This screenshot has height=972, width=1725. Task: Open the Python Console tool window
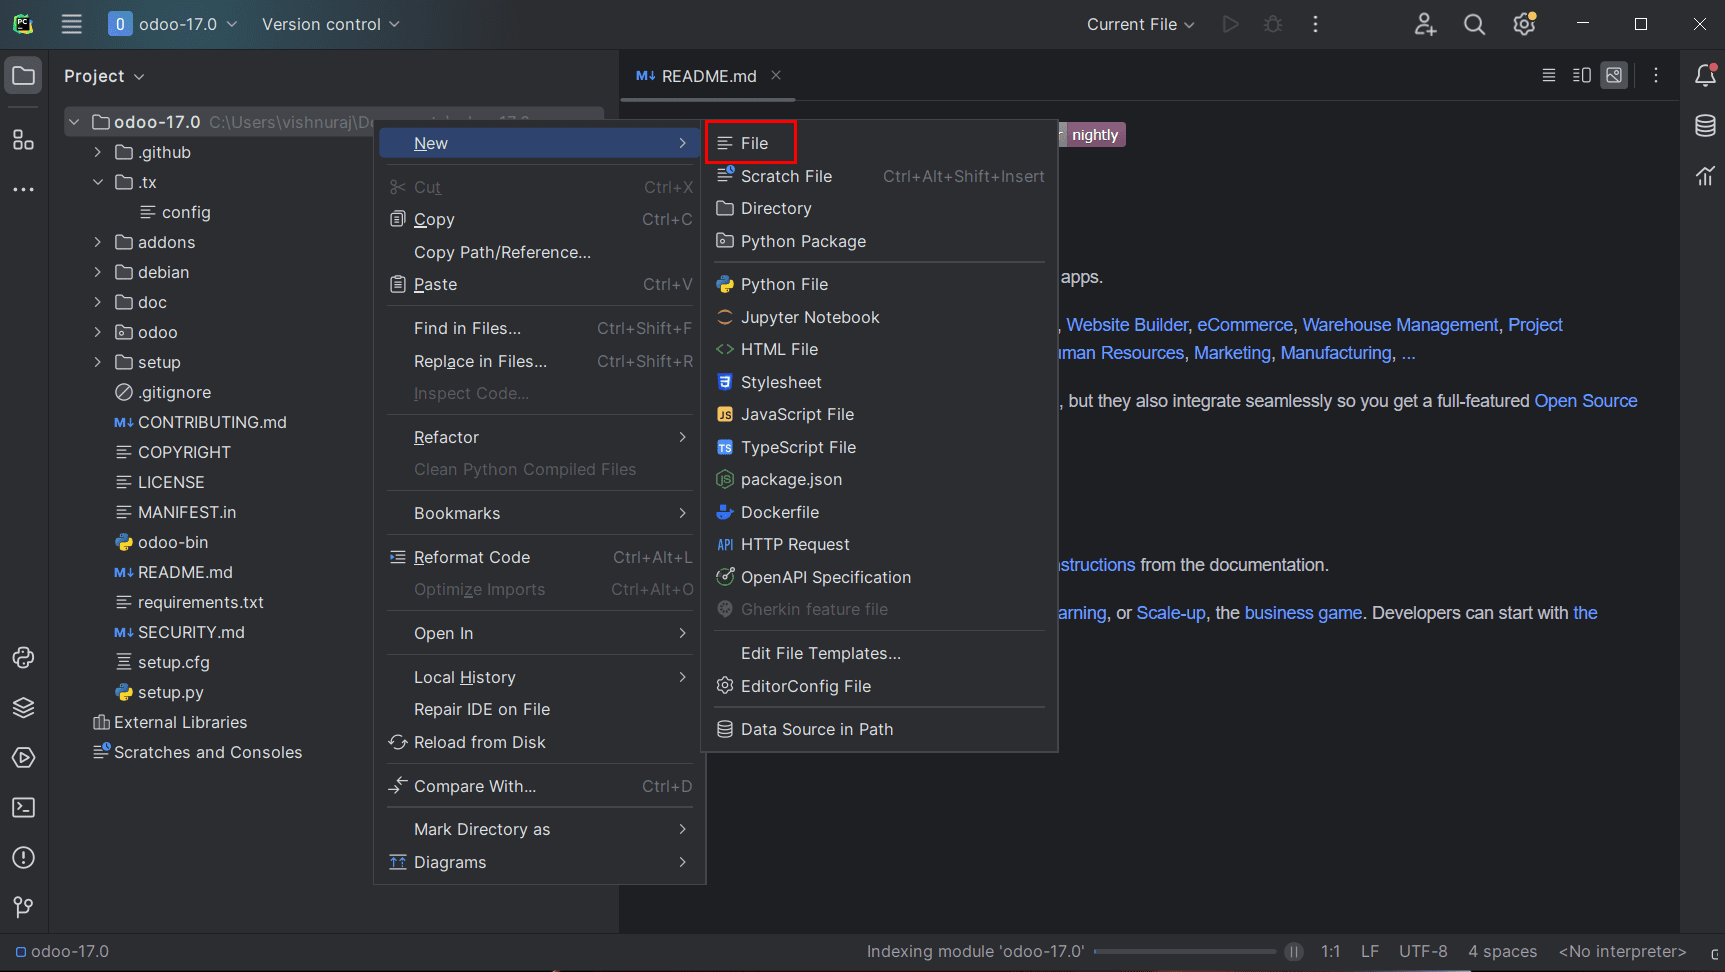point(24,658)
